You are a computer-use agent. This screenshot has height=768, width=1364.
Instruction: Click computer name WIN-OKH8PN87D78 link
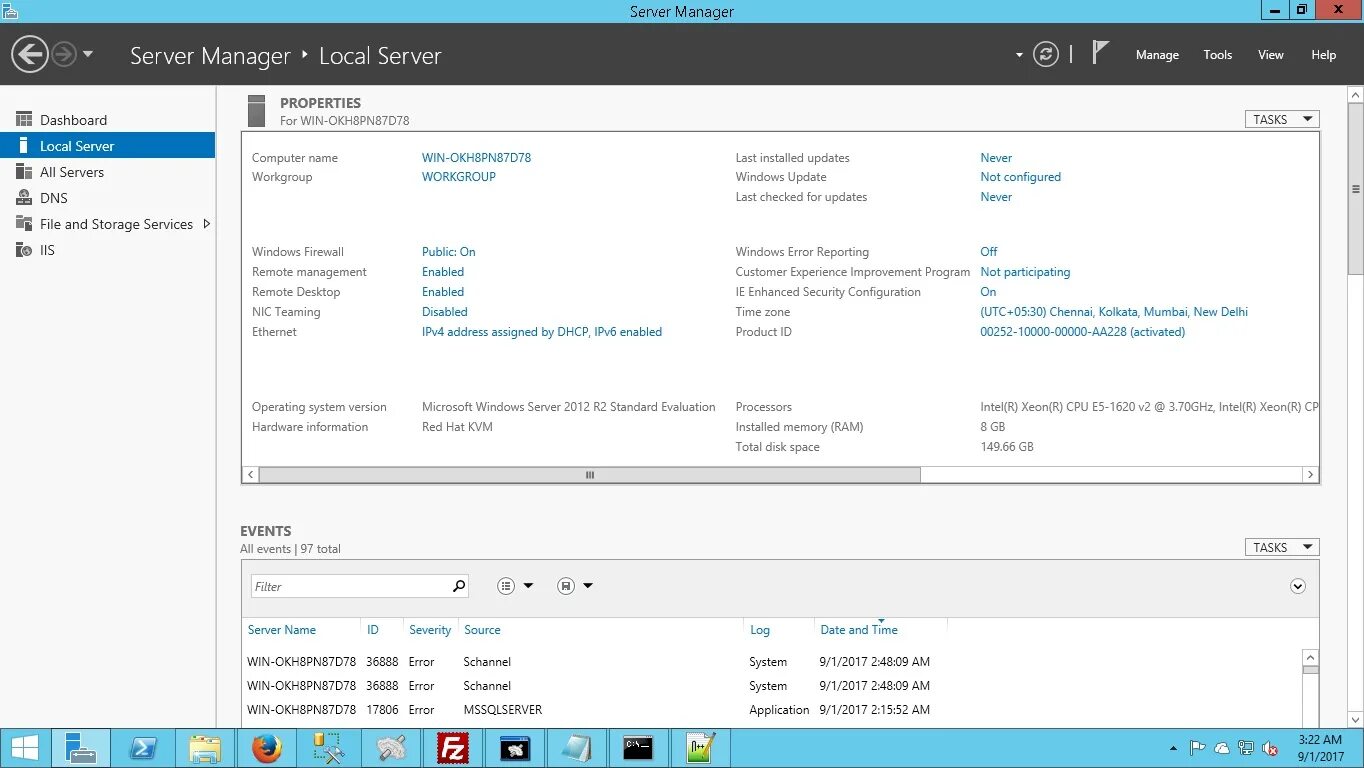476,158
